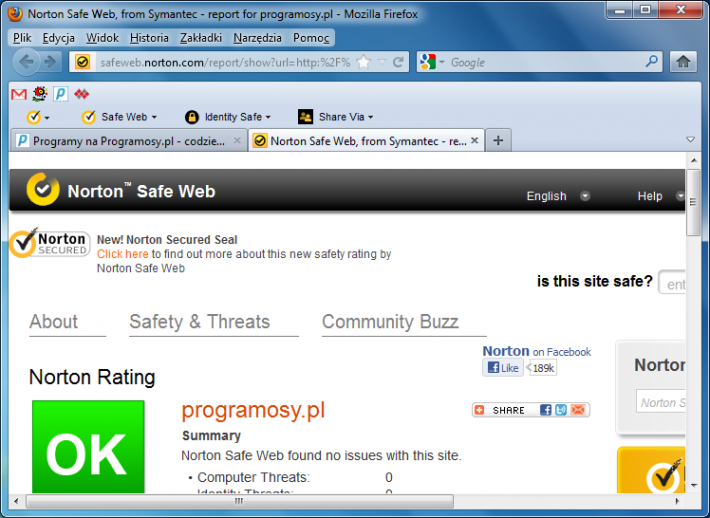List all tabs with the tab strip arrow
The height and width of the screenshot is (518, 710).
coord(690,139)
